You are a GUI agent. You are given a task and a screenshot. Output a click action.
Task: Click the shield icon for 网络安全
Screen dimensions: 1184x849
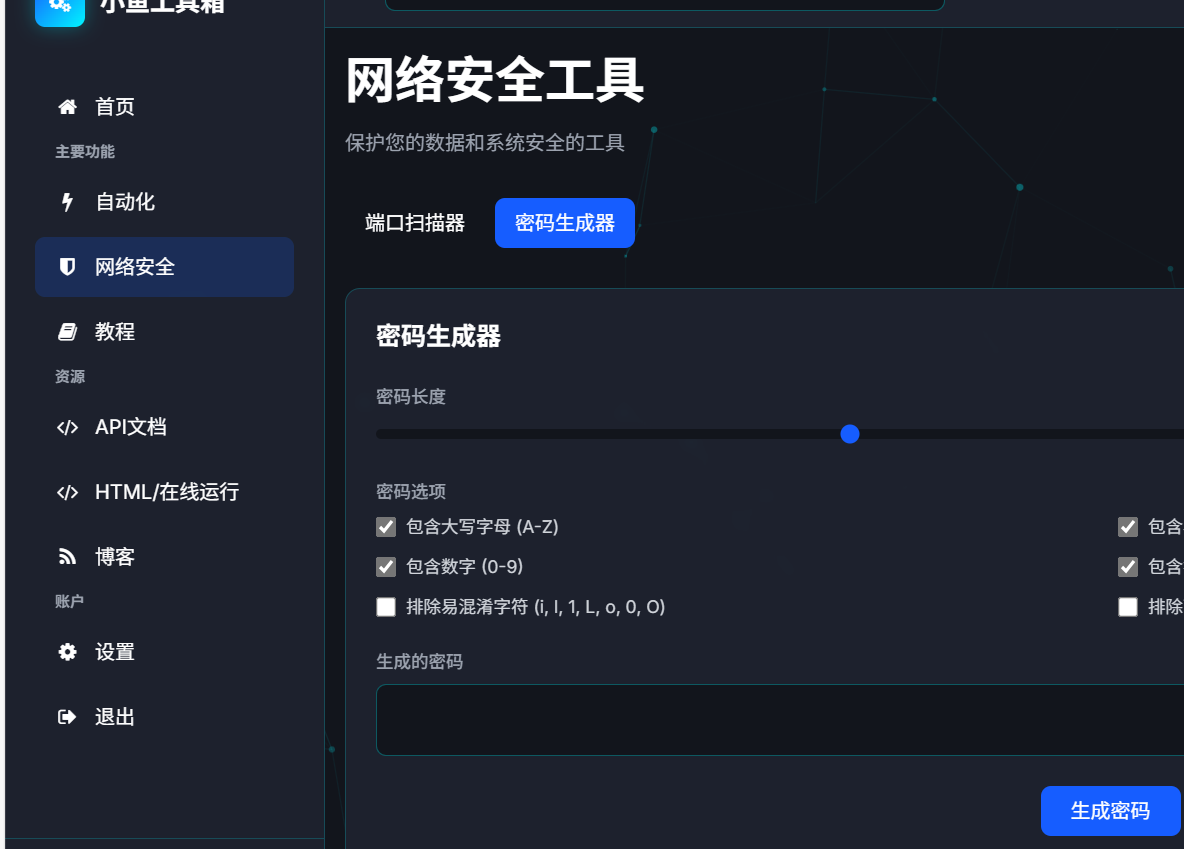[66, 266]
